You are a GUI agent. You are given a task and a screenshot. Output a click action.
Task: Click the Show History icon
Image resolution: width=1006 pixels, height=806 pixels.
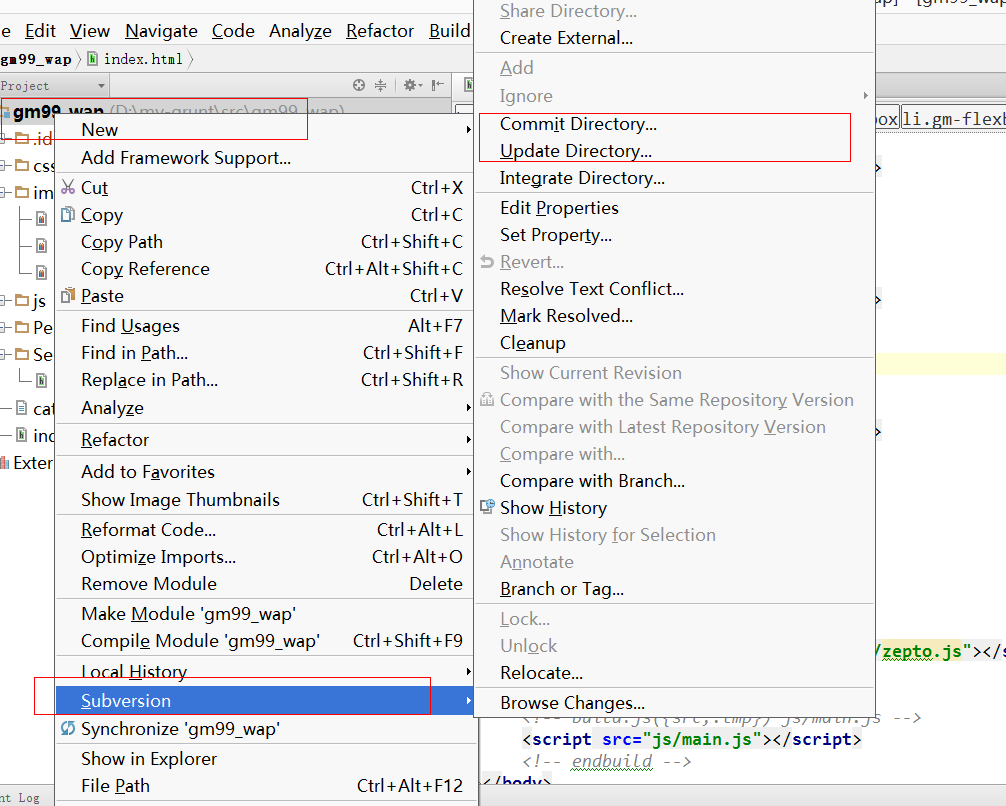click(x=488, y=508)
